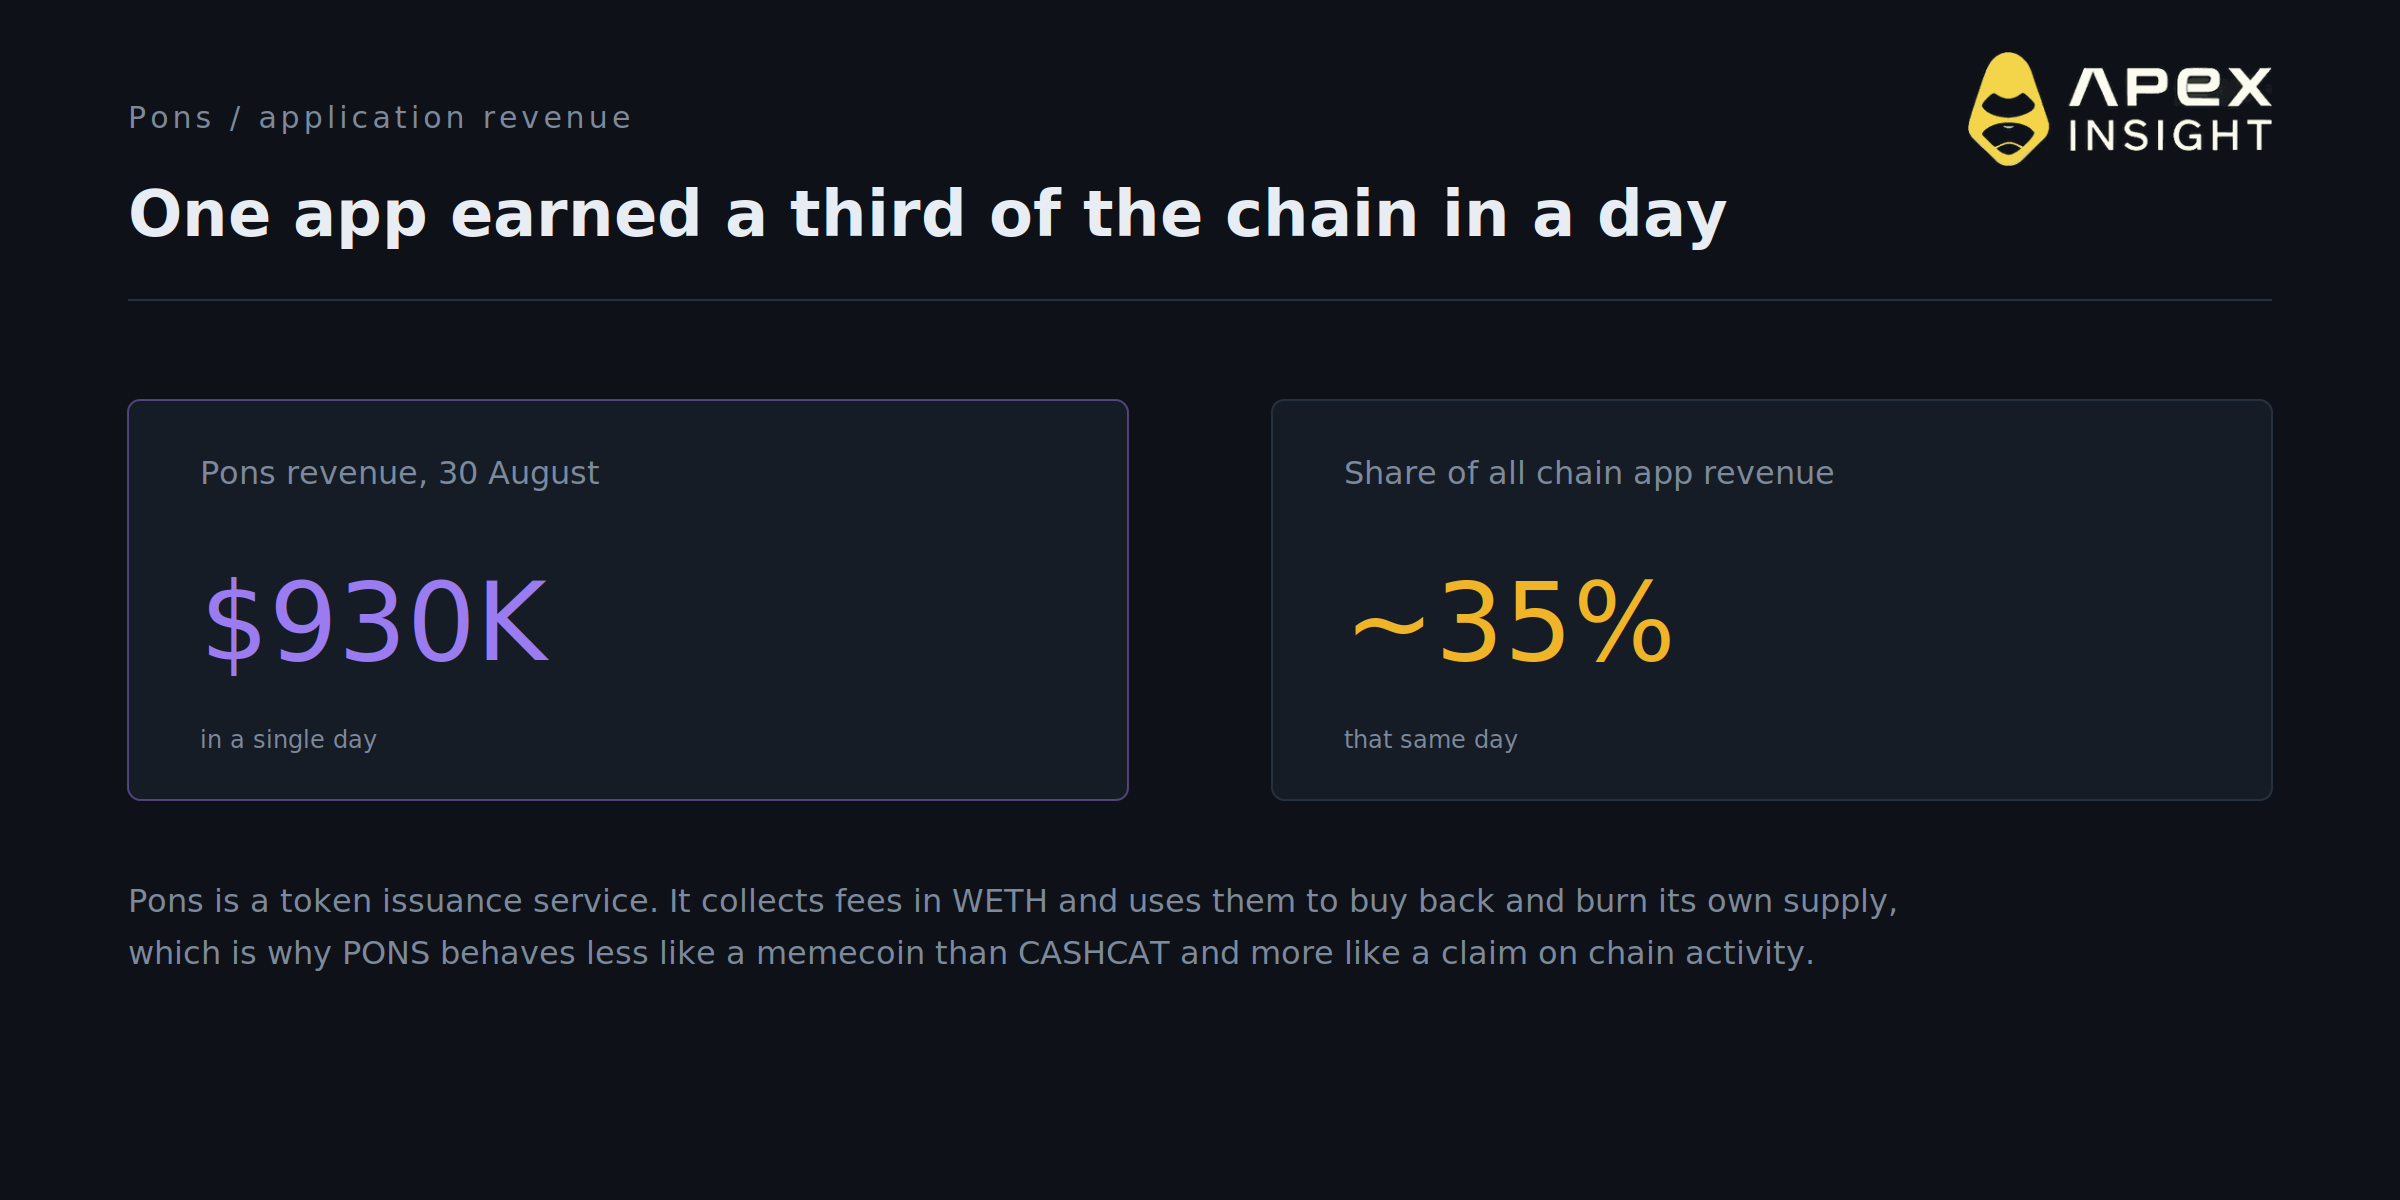Click the 'that same day' caption

[x=1430, y=739]
